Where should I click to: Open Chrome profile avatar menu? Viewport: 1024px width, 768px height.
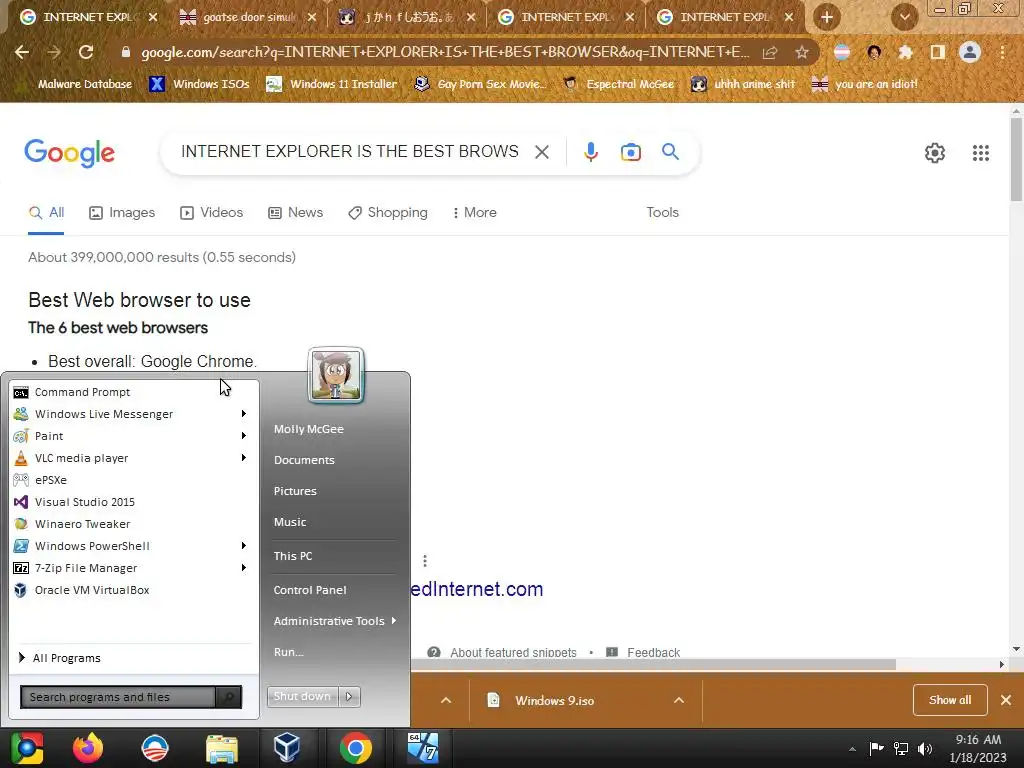pyautogui.click(x=970, y=52)
